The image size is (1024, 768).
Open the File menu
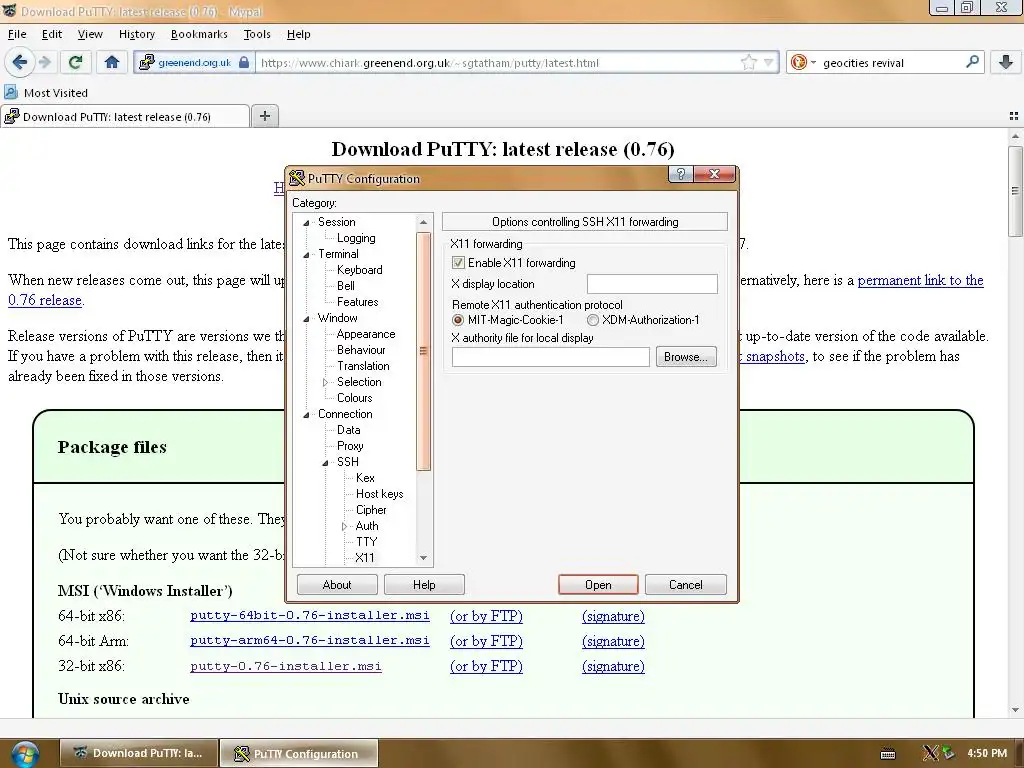point(17,34)
